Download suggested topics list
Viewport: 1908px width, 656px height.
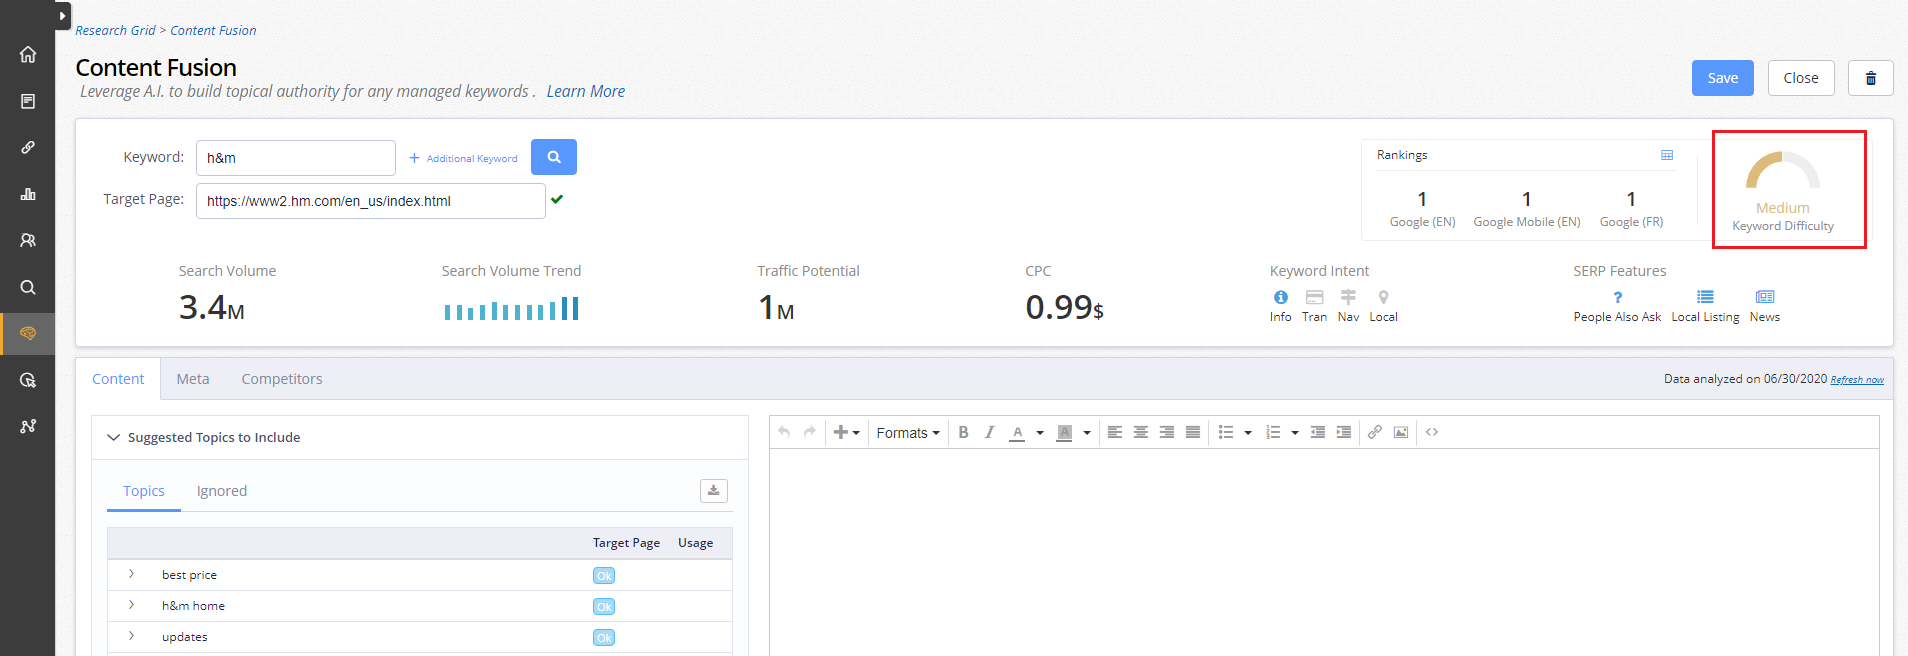714,491
